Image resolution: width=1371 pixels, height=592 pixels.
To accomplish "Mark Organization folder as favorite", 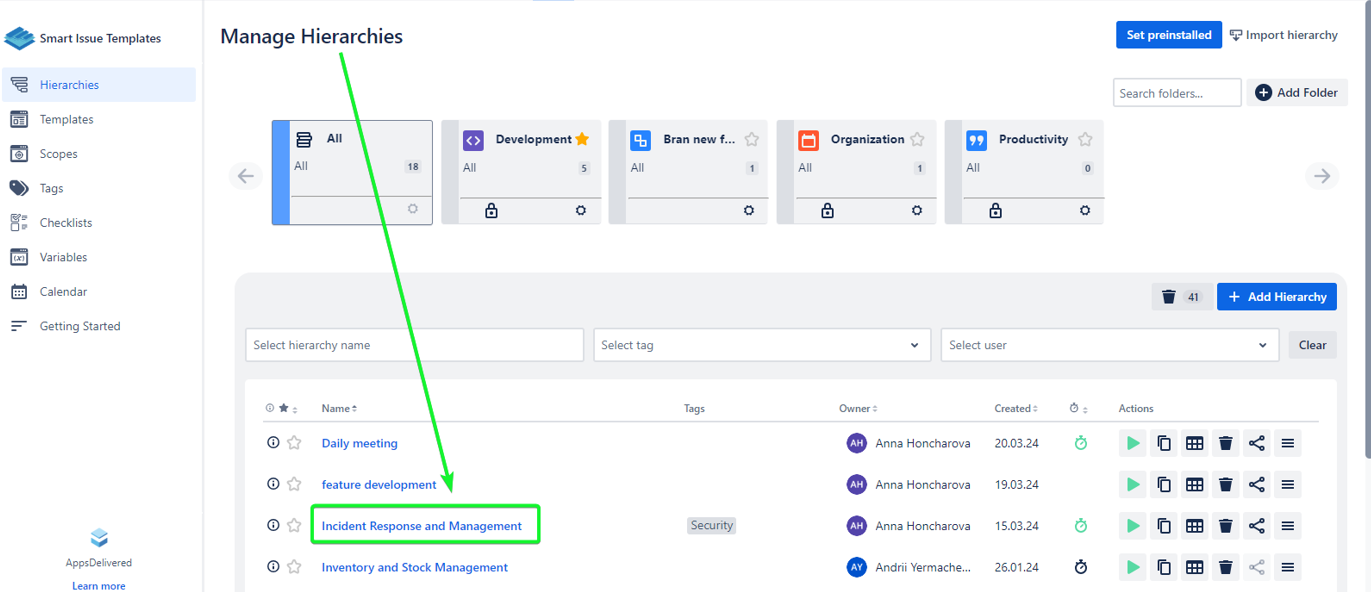I will pos(917,139).
